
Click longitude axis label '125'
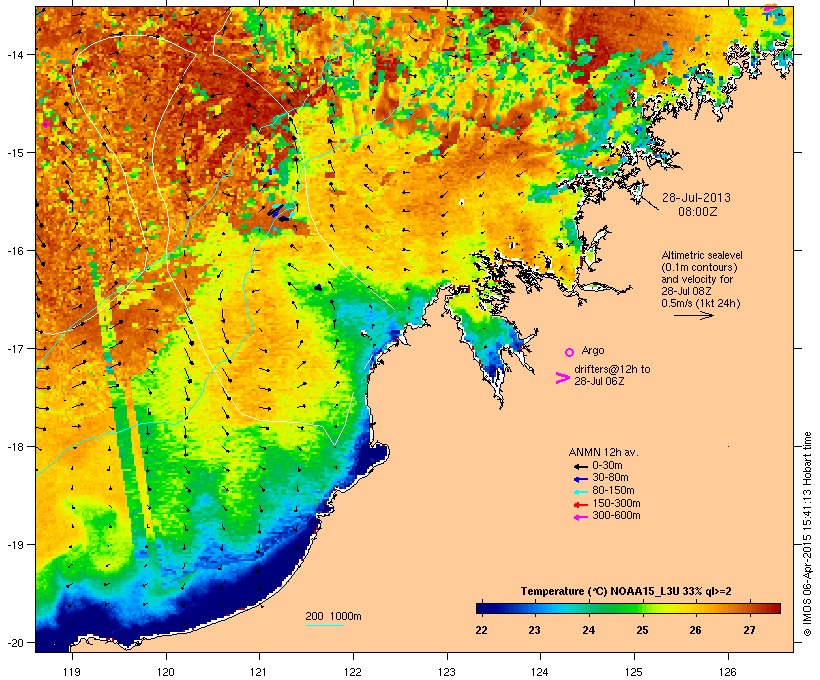[x=634, y=672]
